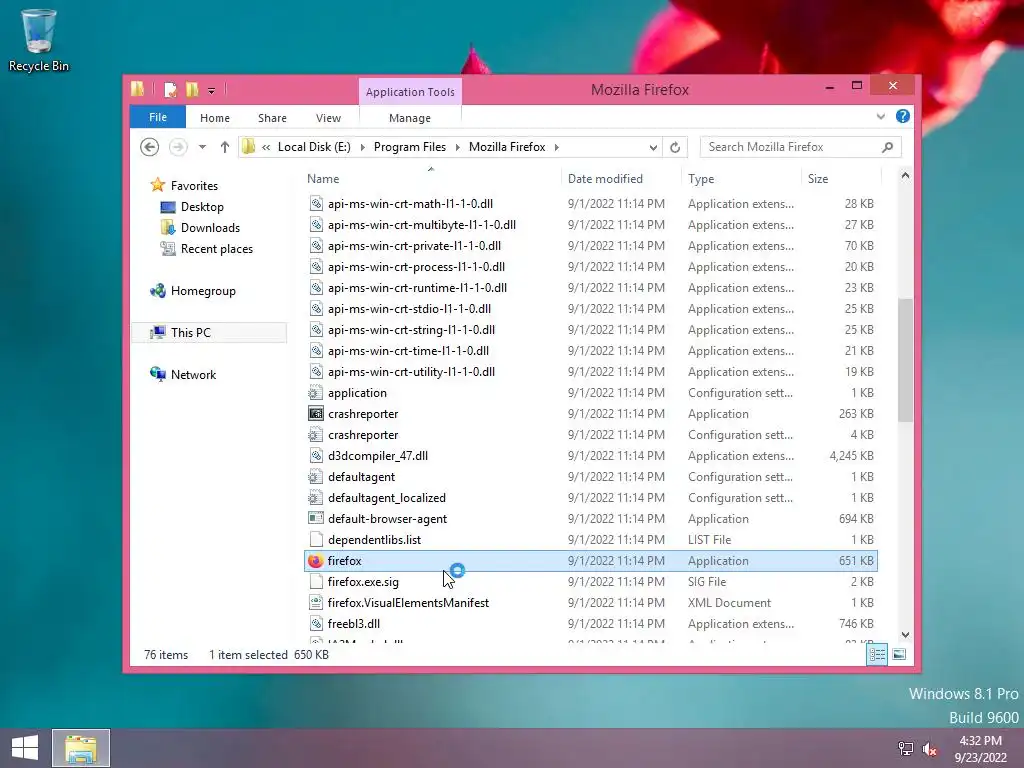
Task: Click the vertical scrollbar thumb
Action: [905, 360]
